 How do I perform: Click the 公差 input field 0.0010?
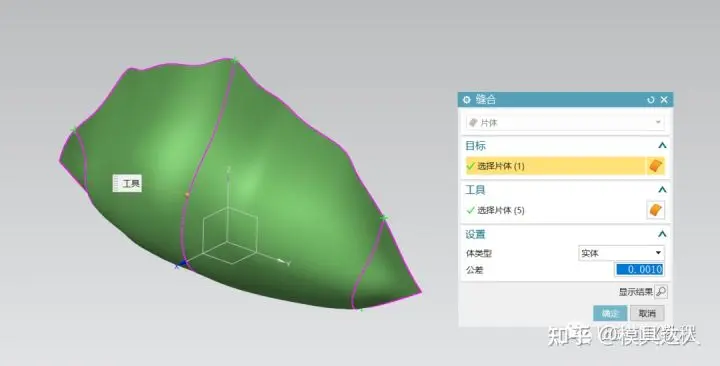639,269
